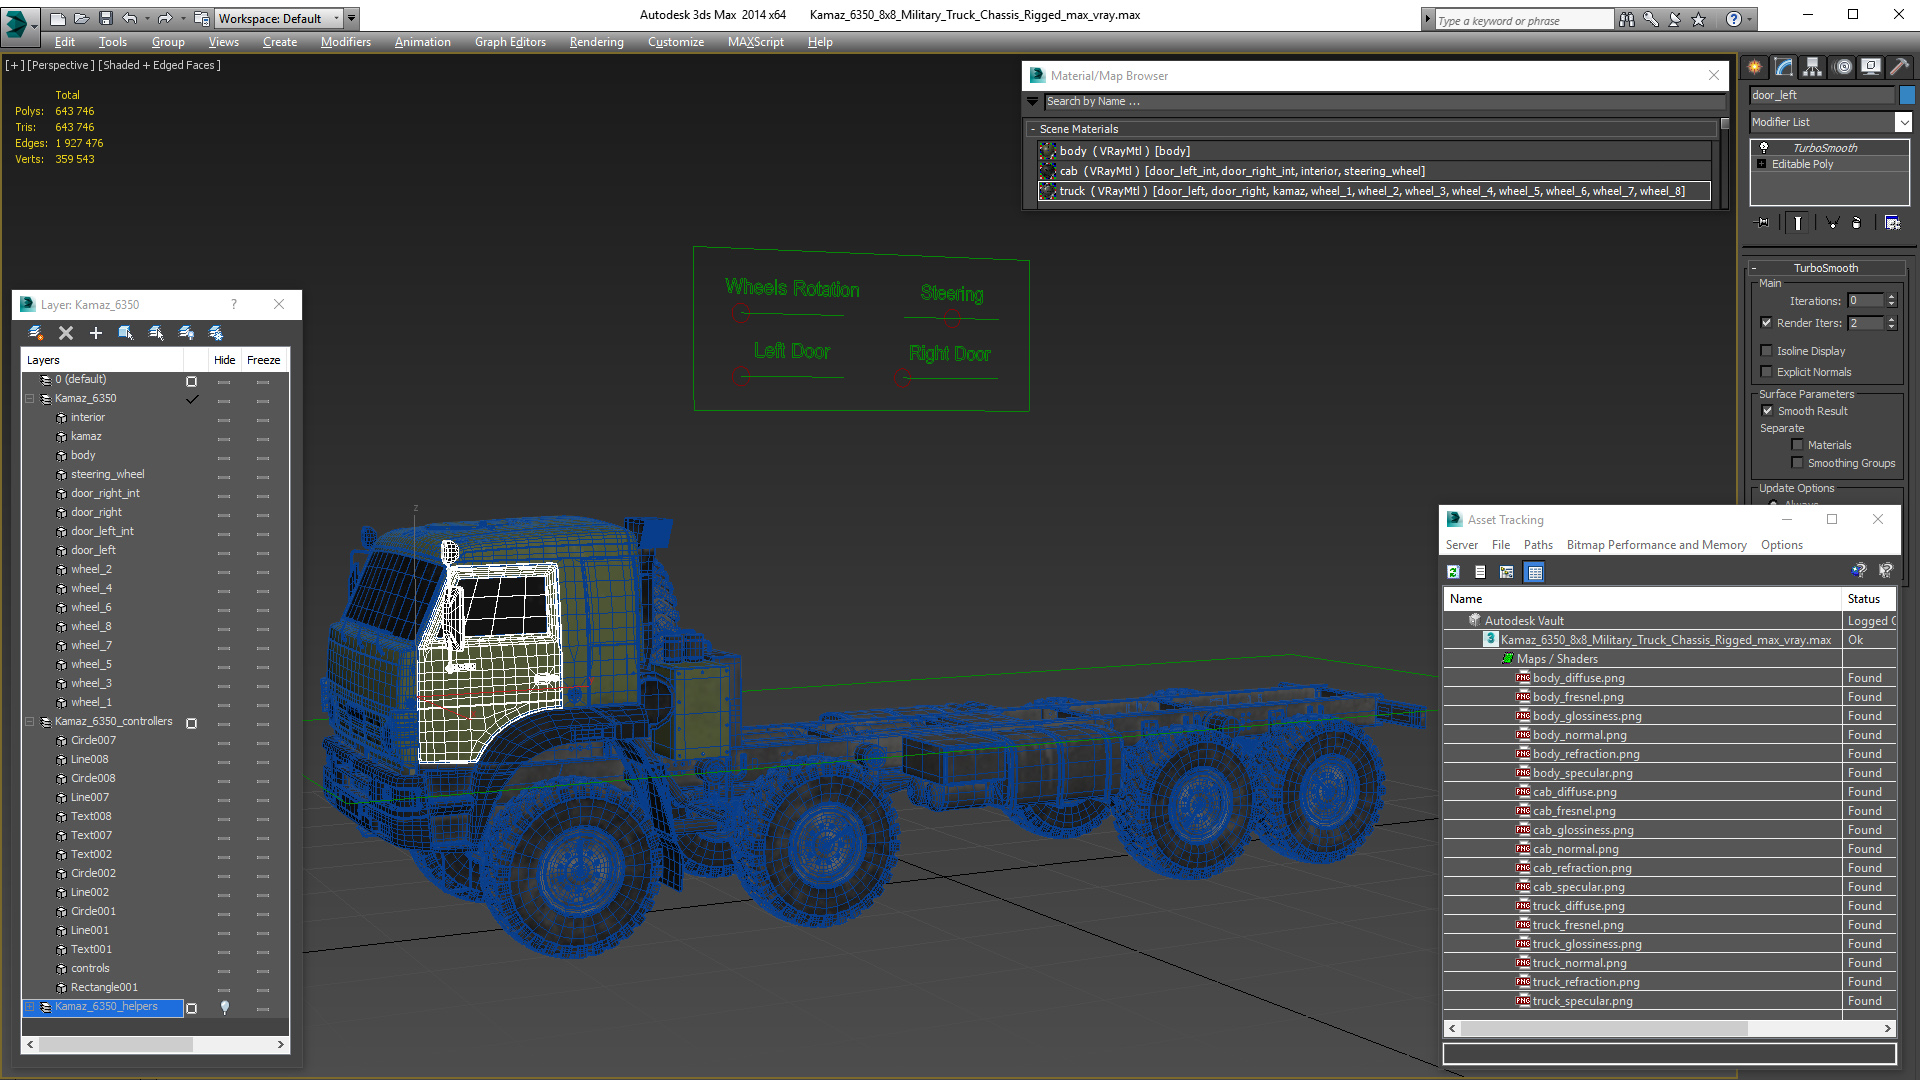Click the Pin Stack icon under modifier stack

(x=1763, y=223)
